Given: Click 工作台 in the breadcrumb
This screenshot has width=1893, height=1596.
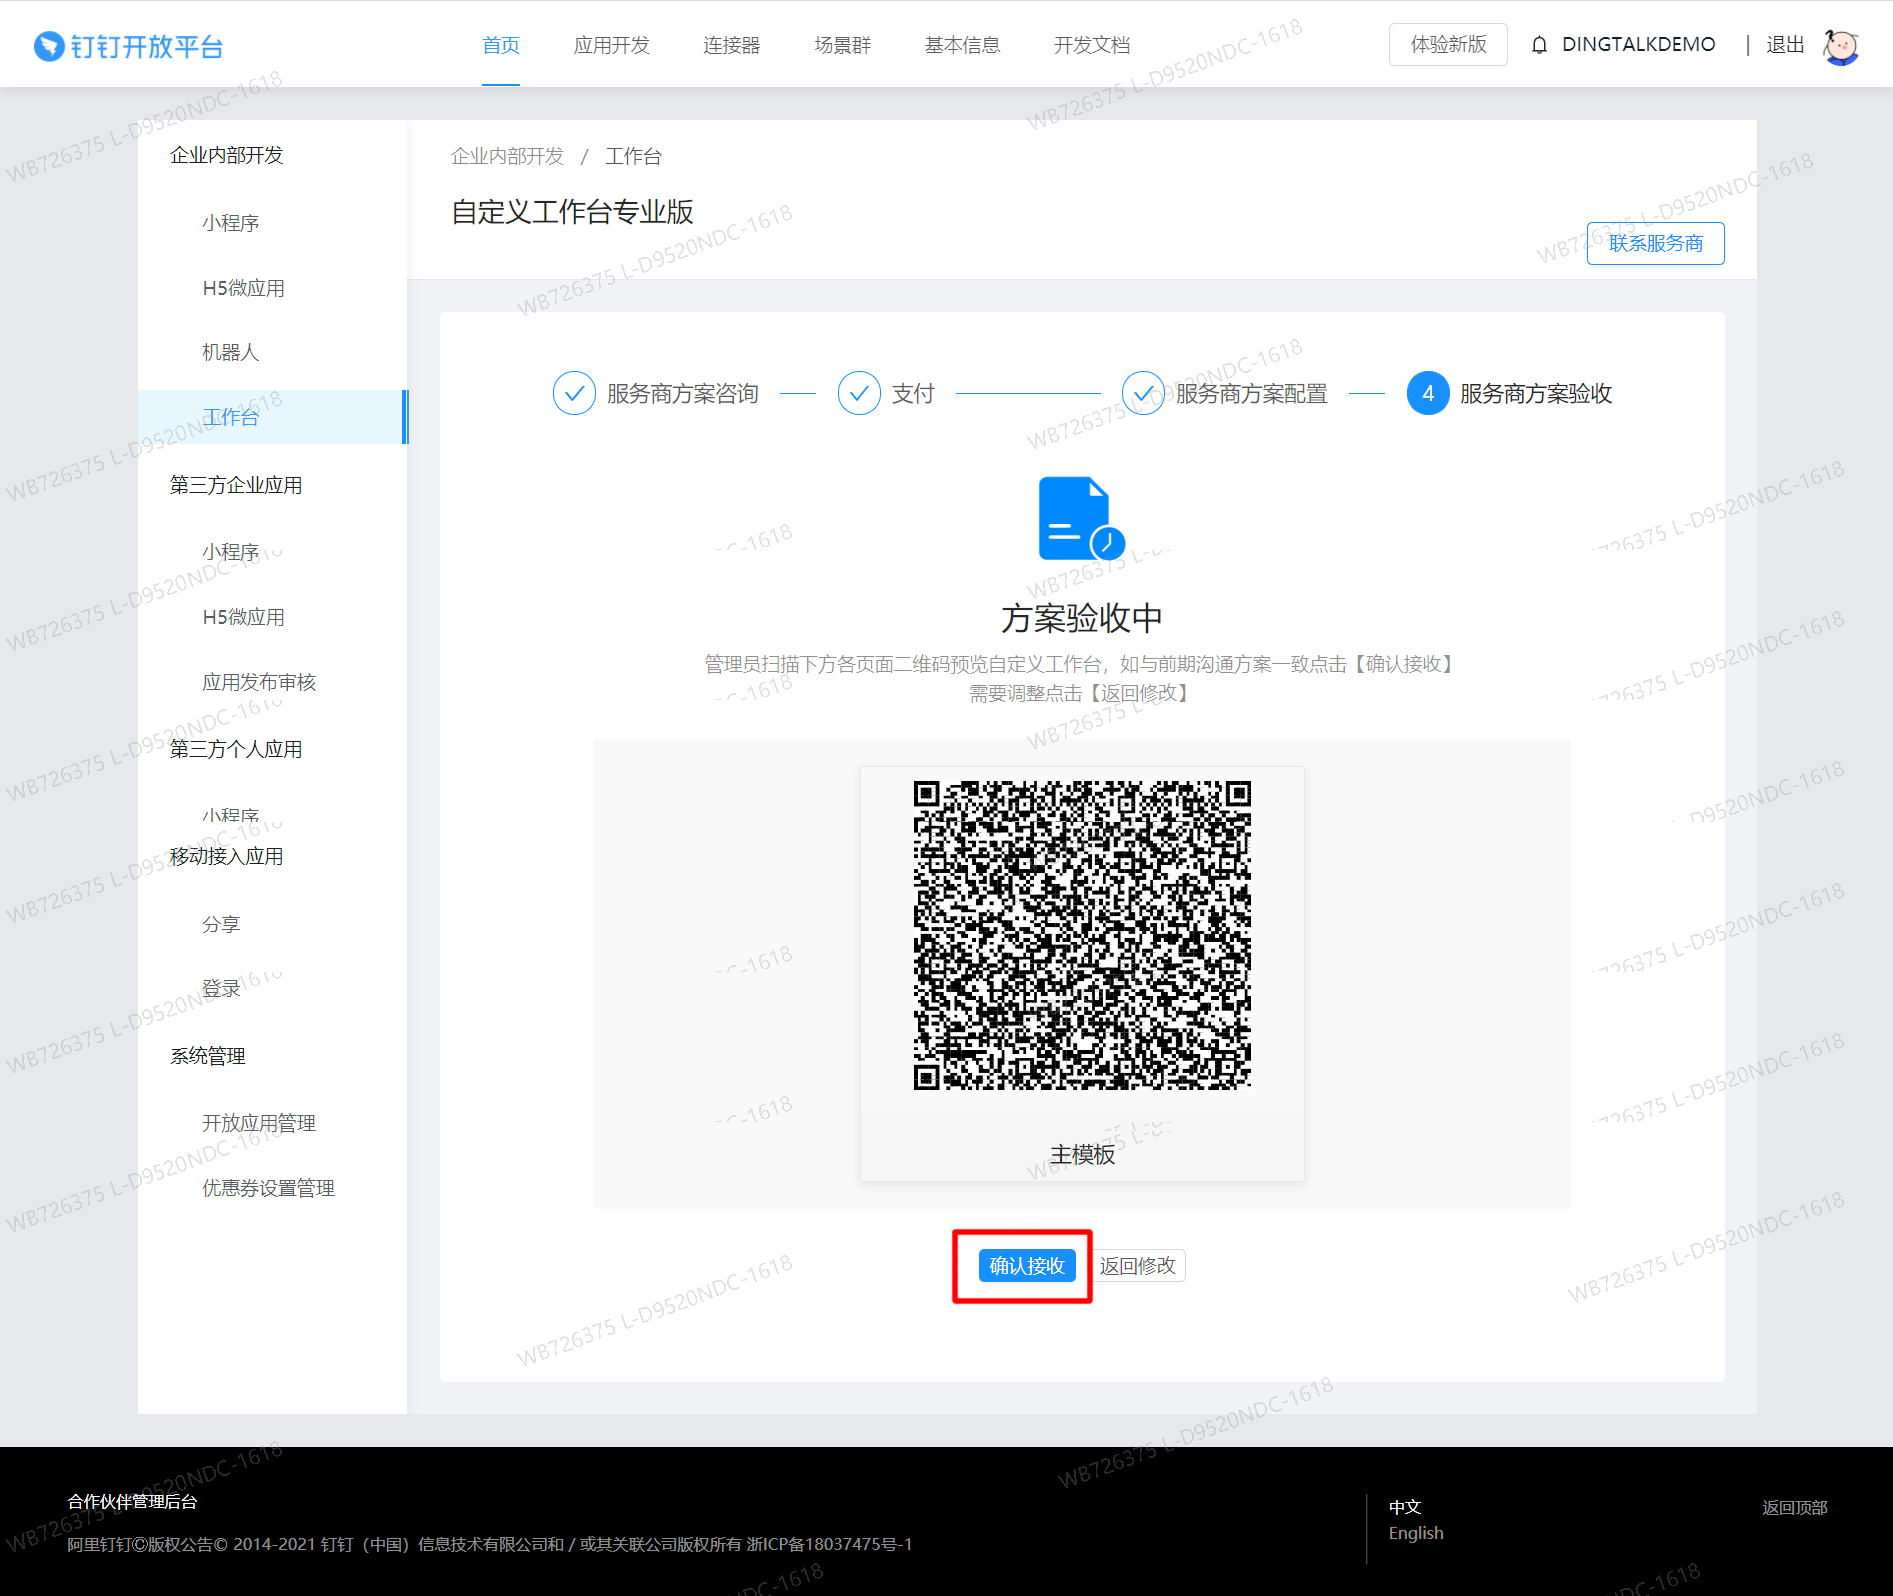Looking at the screenshot, I should [x=633, y=156].
